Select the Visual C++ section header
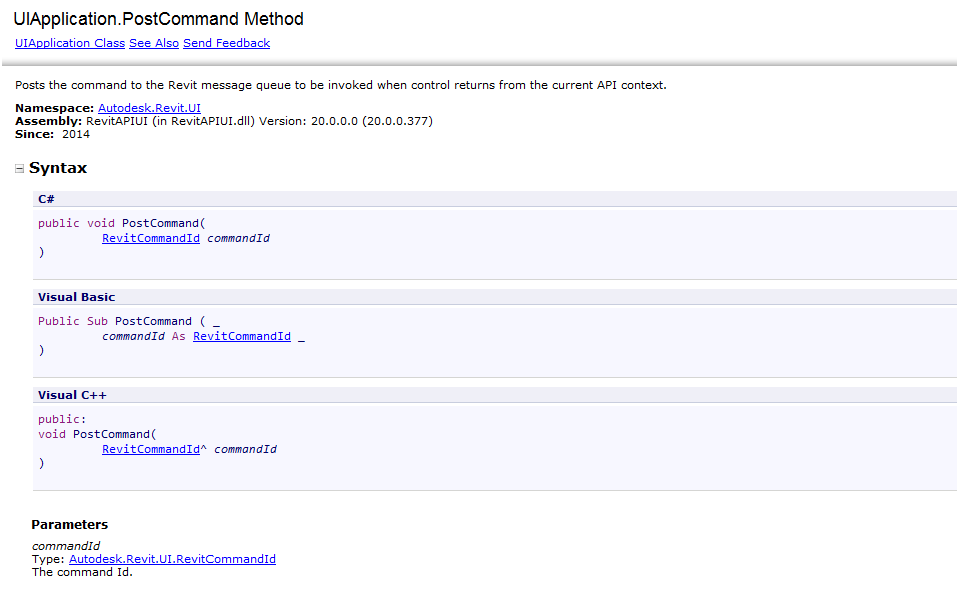The width and height of the screenshot is (957, 597). click(72, 395)
